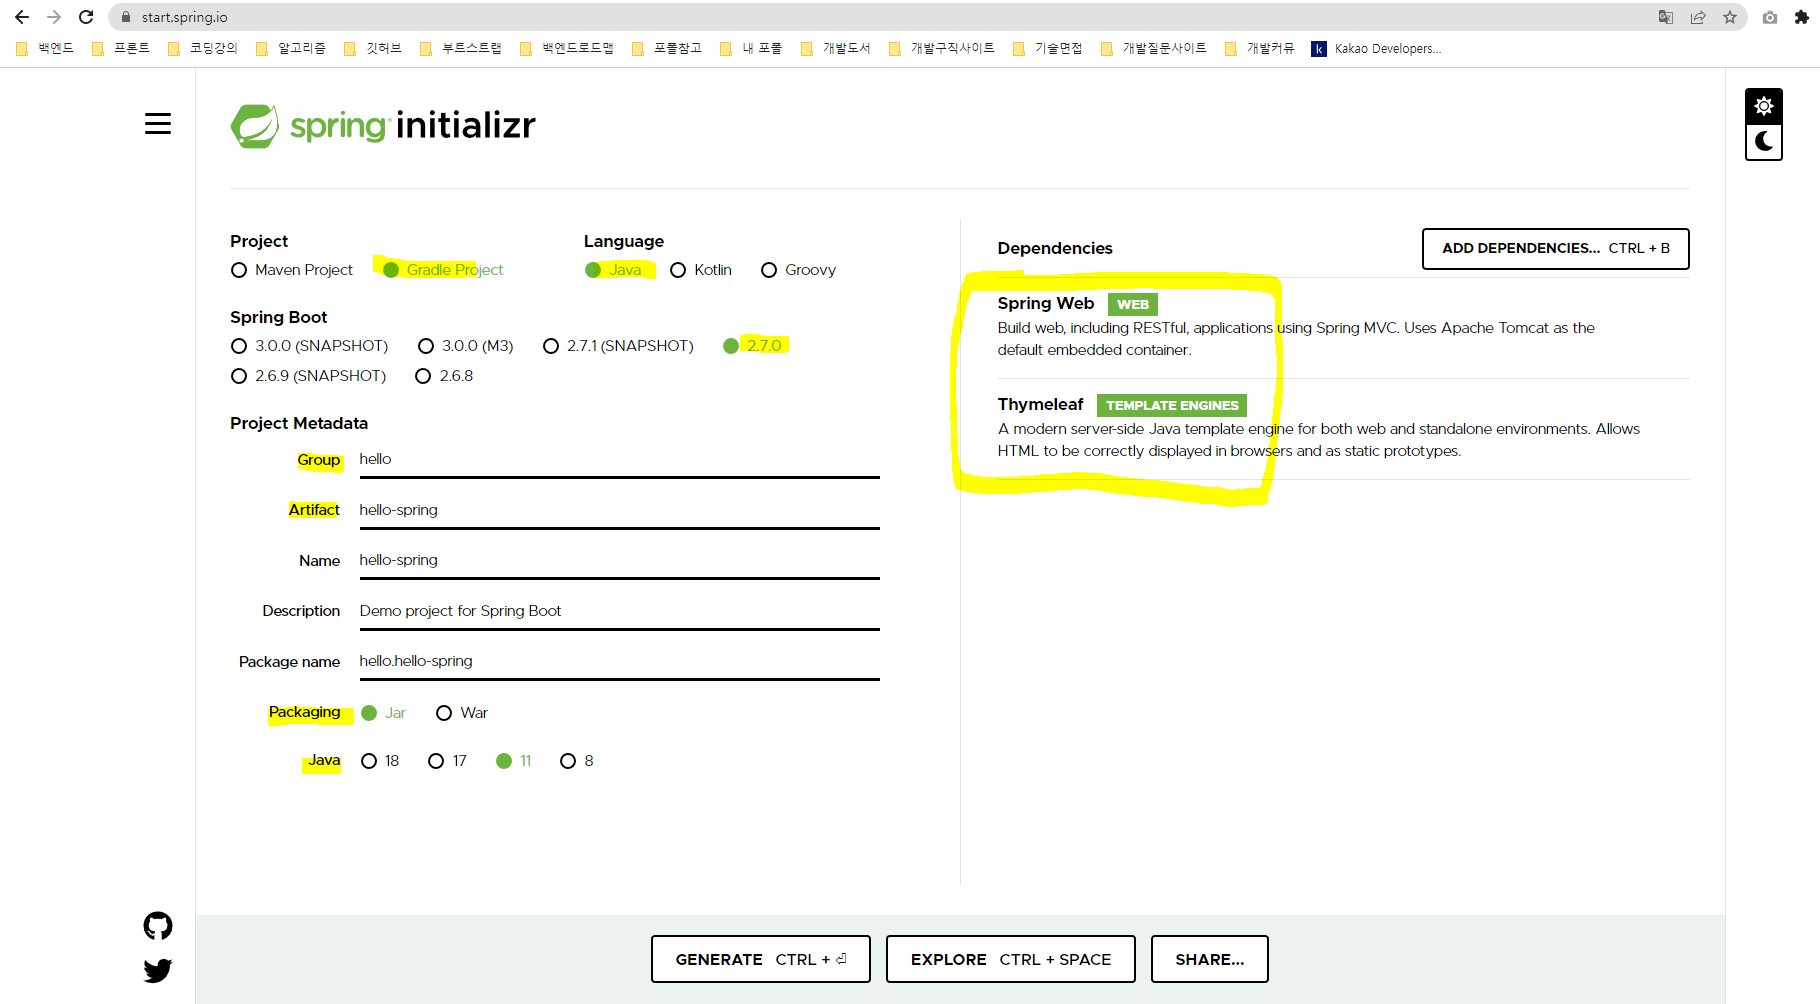The height and width of the screenshot is (1004, 1820).
Task: Open the 기술면접 bookmark folder
Action: click(x=1048, y=48)
